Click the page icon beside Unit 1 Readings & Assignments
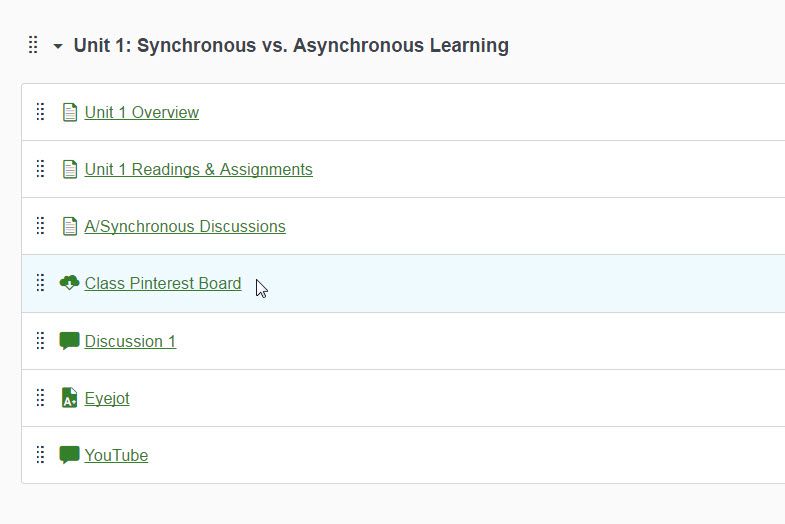The width and height of the screenshot is (785, 524). tap(69, 169)
